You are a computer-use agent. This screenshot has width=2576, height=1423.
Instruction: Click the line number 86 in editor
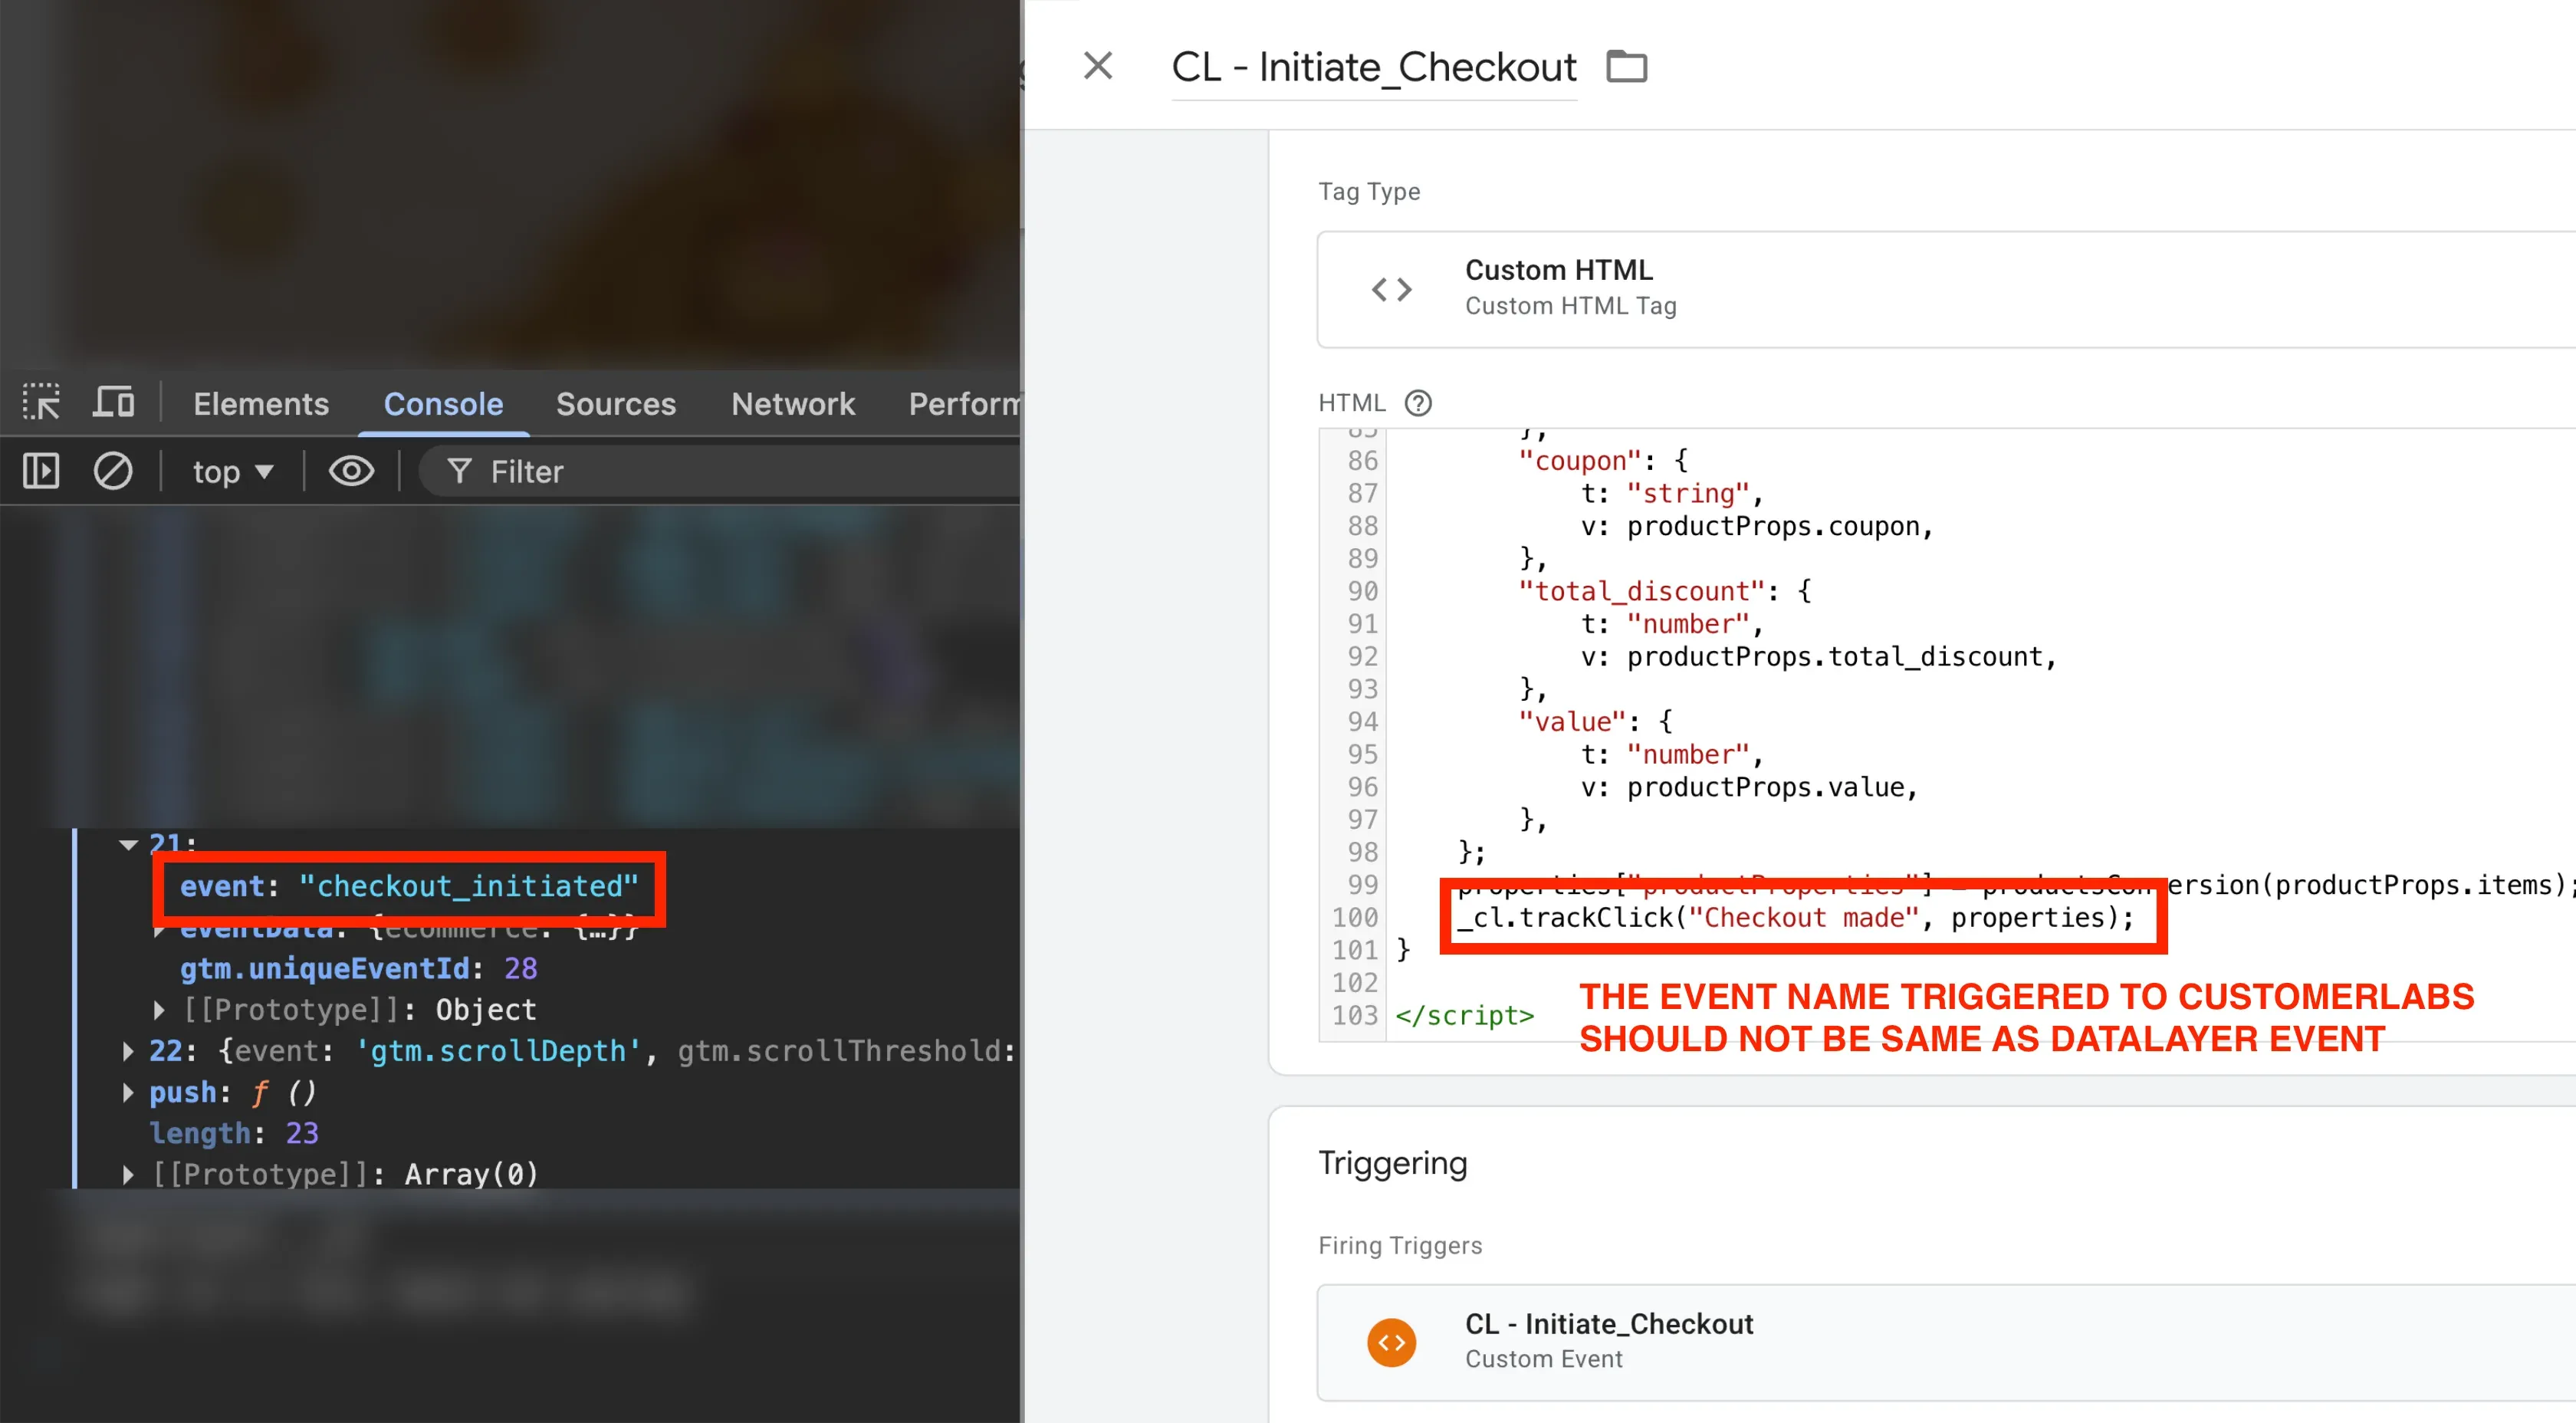1362,461
